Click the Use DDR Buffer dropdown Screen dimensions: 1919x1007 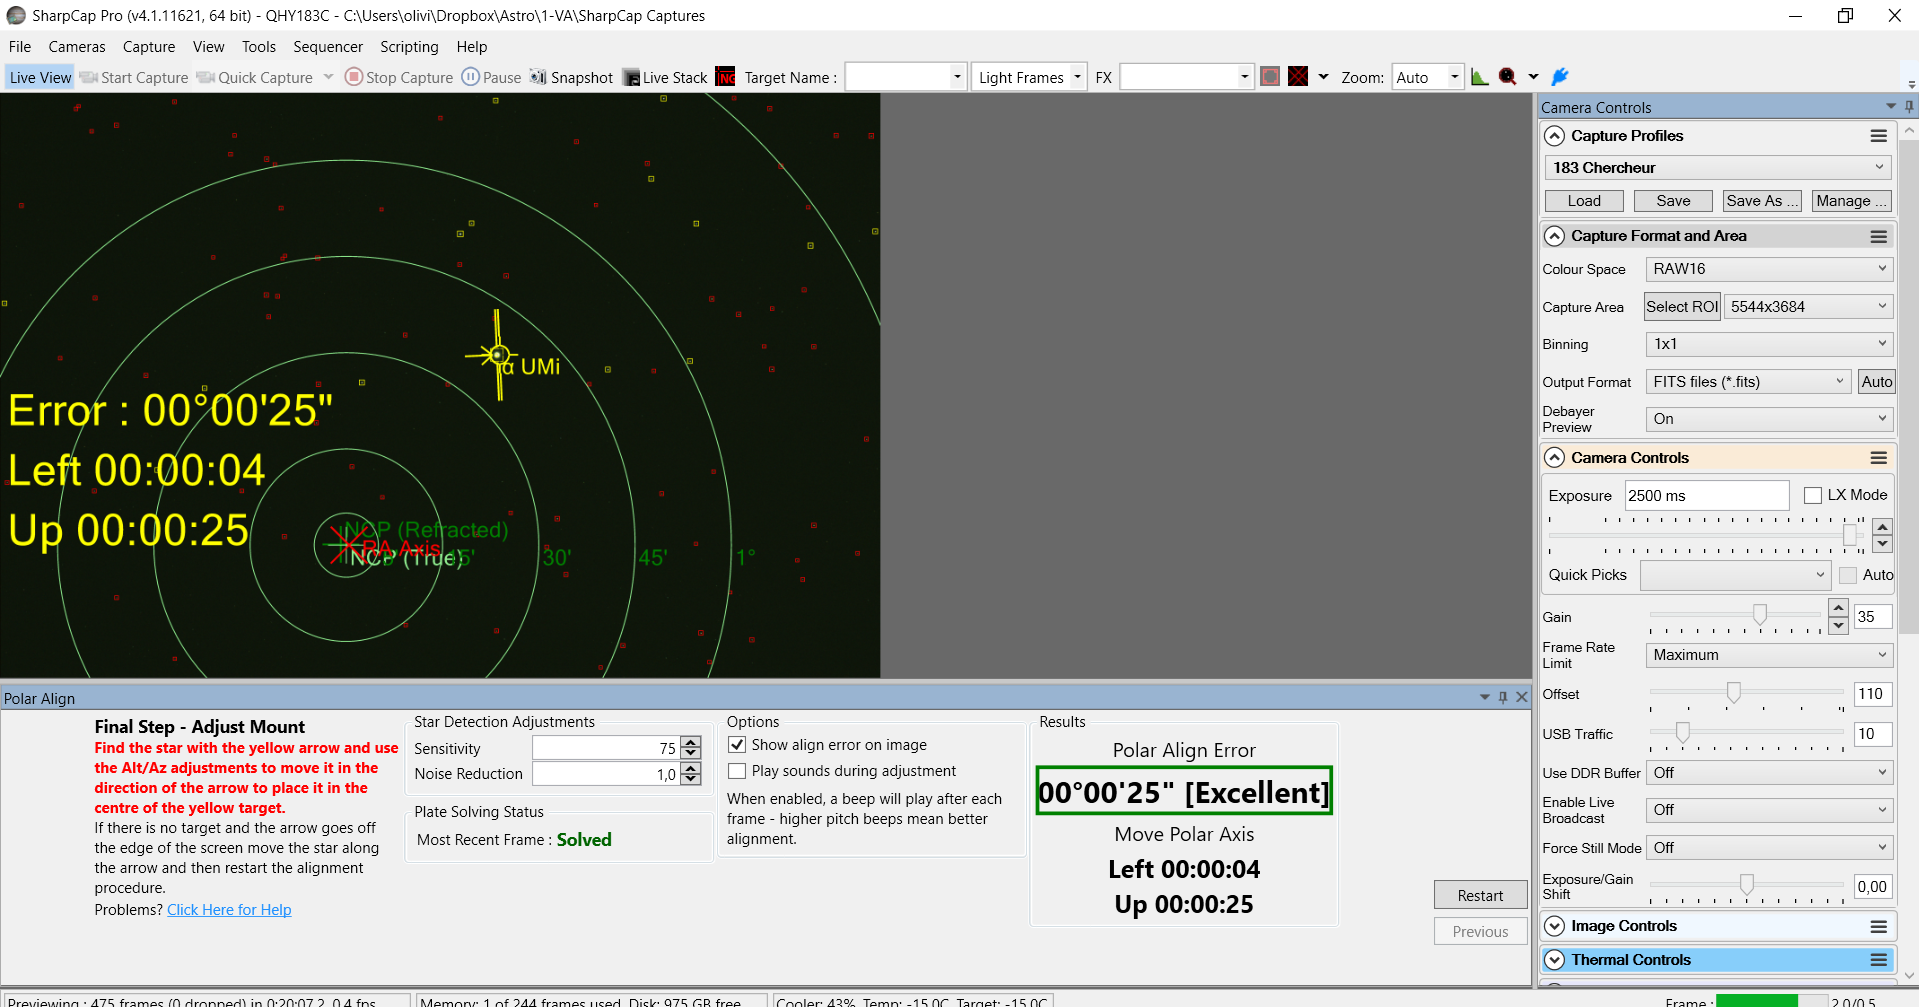(x=1768, y=773)
